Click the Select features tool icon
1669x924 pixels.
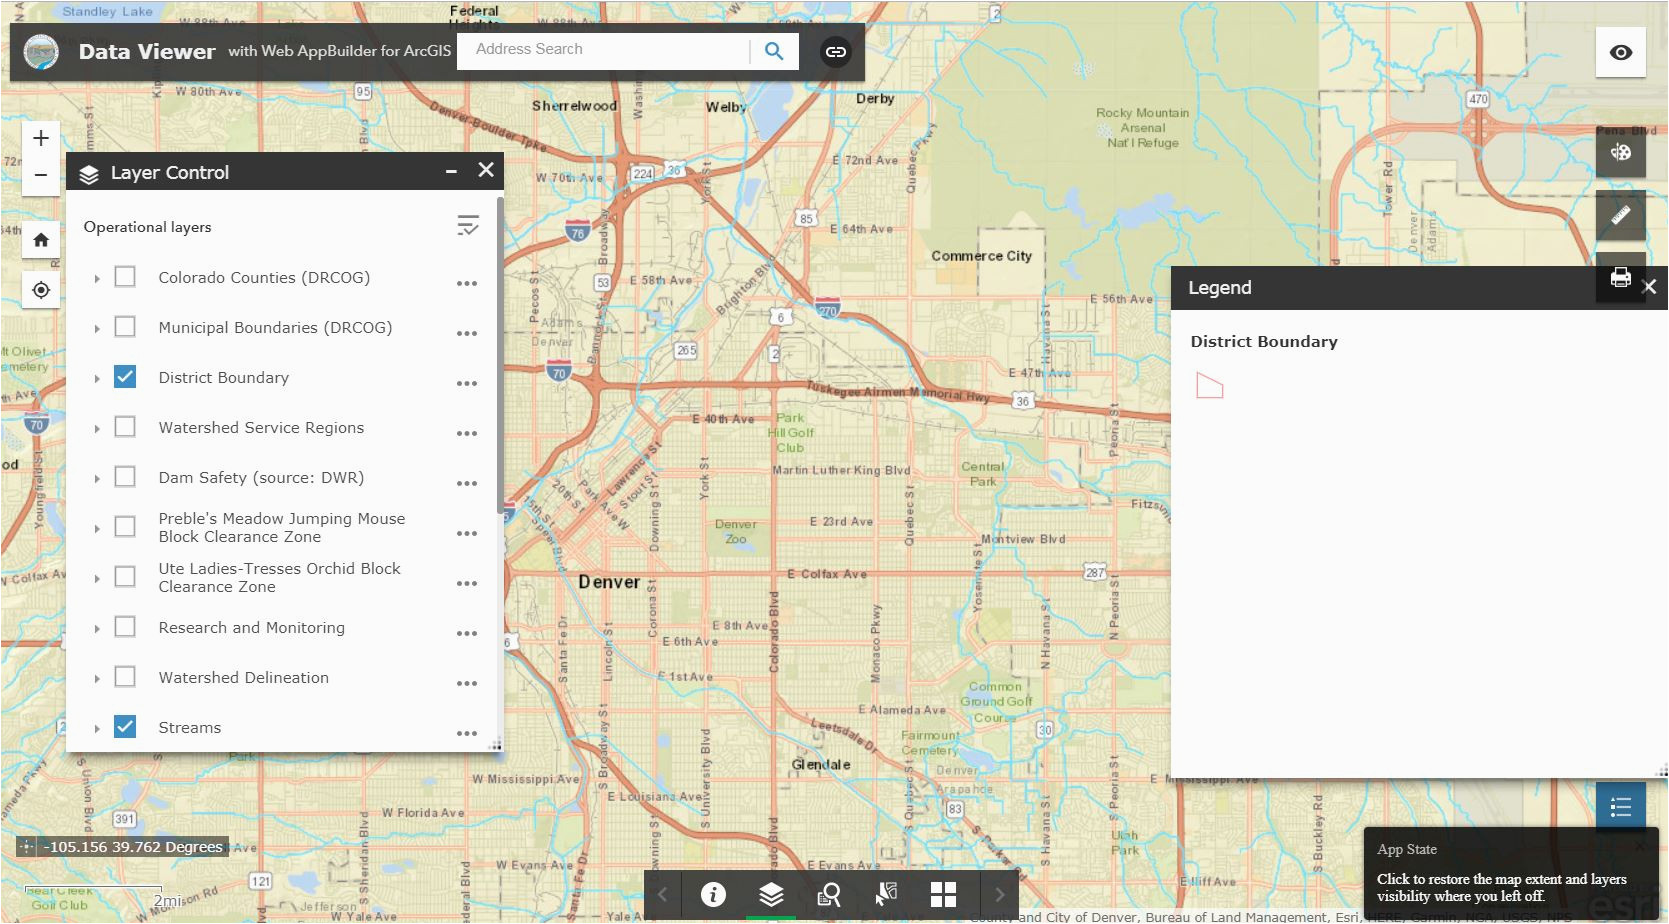pyautogui.click(x=886, y=894)
